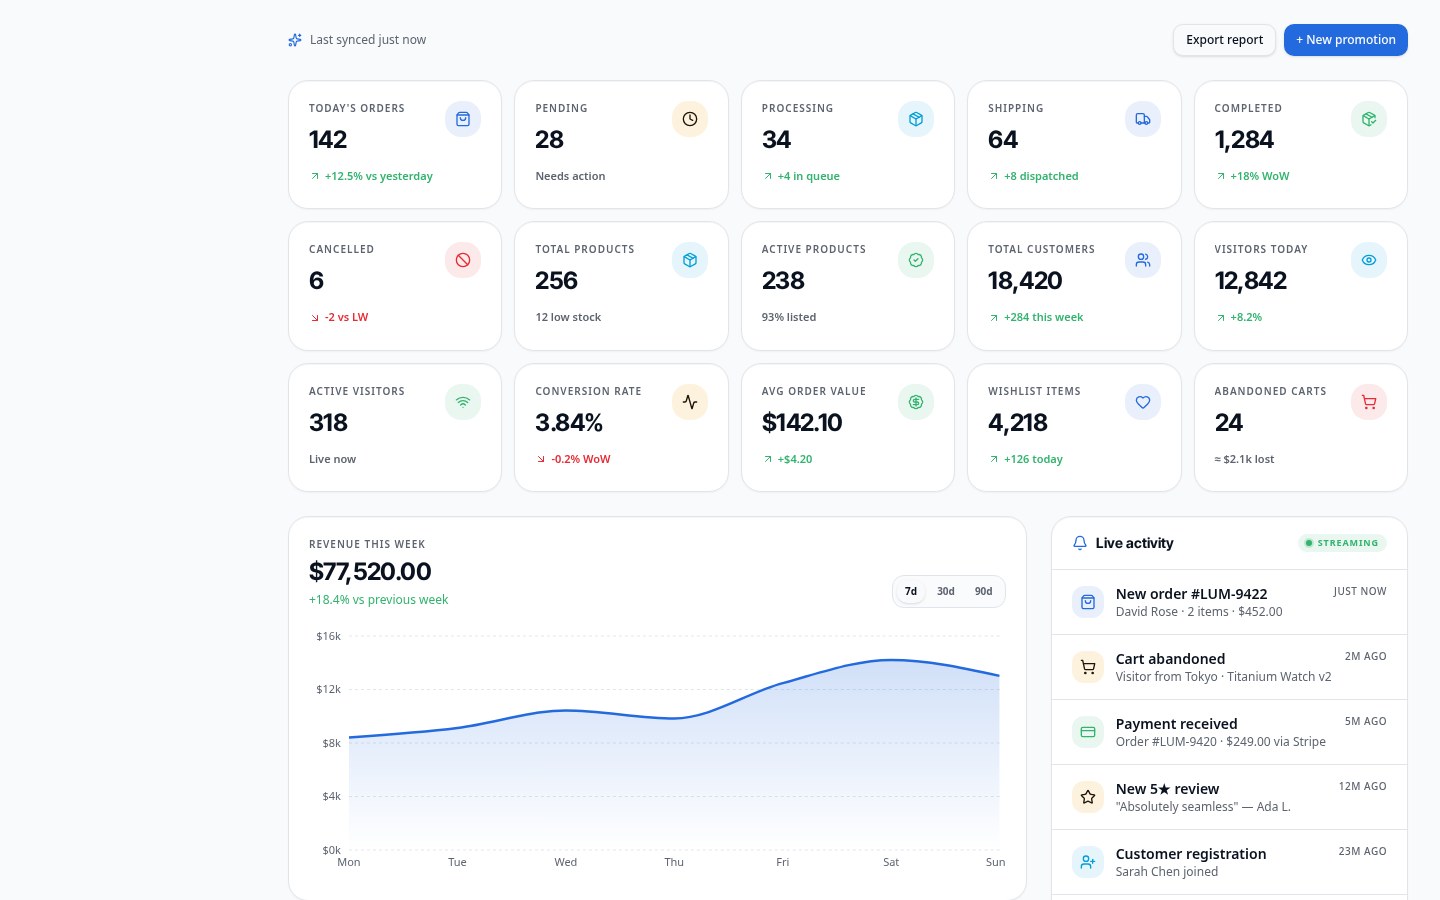This screenshot has width=1440, height=900.
Task: Click the STREAMING status badge
Action: 1342,543
